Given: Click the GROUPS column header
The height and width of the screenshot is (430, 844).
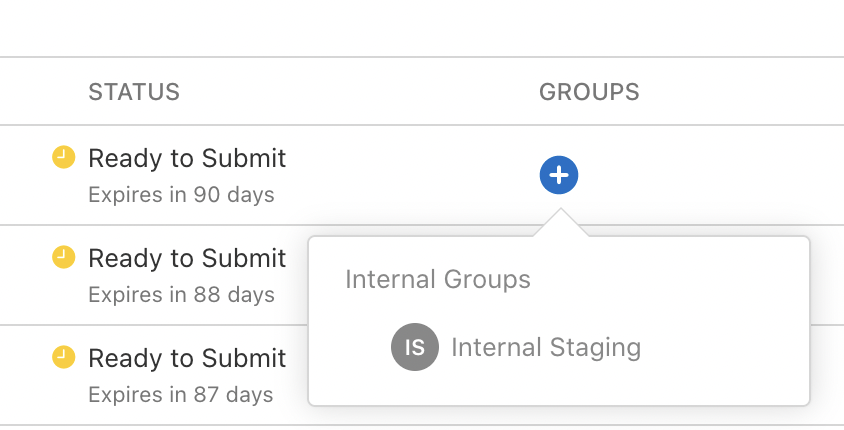Looking at the screenshot, I should click(589, 93).
